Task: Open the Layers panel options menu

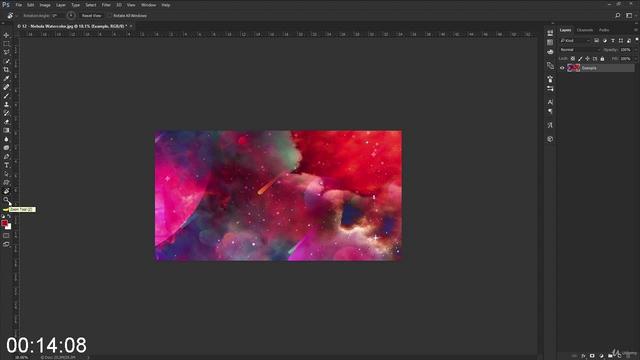Action: (636, 30)
